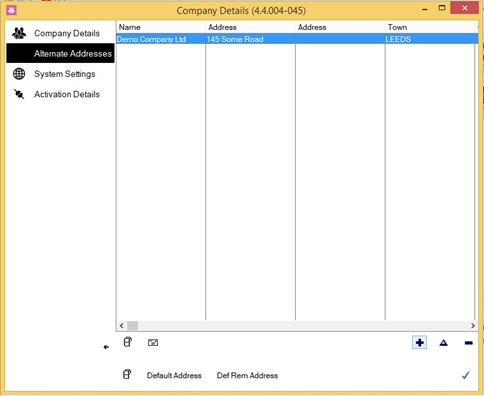Viewport: 484px width, 396px height.
Task: Select the Demo Company Ltd row
Action: (x=297, y=39)
